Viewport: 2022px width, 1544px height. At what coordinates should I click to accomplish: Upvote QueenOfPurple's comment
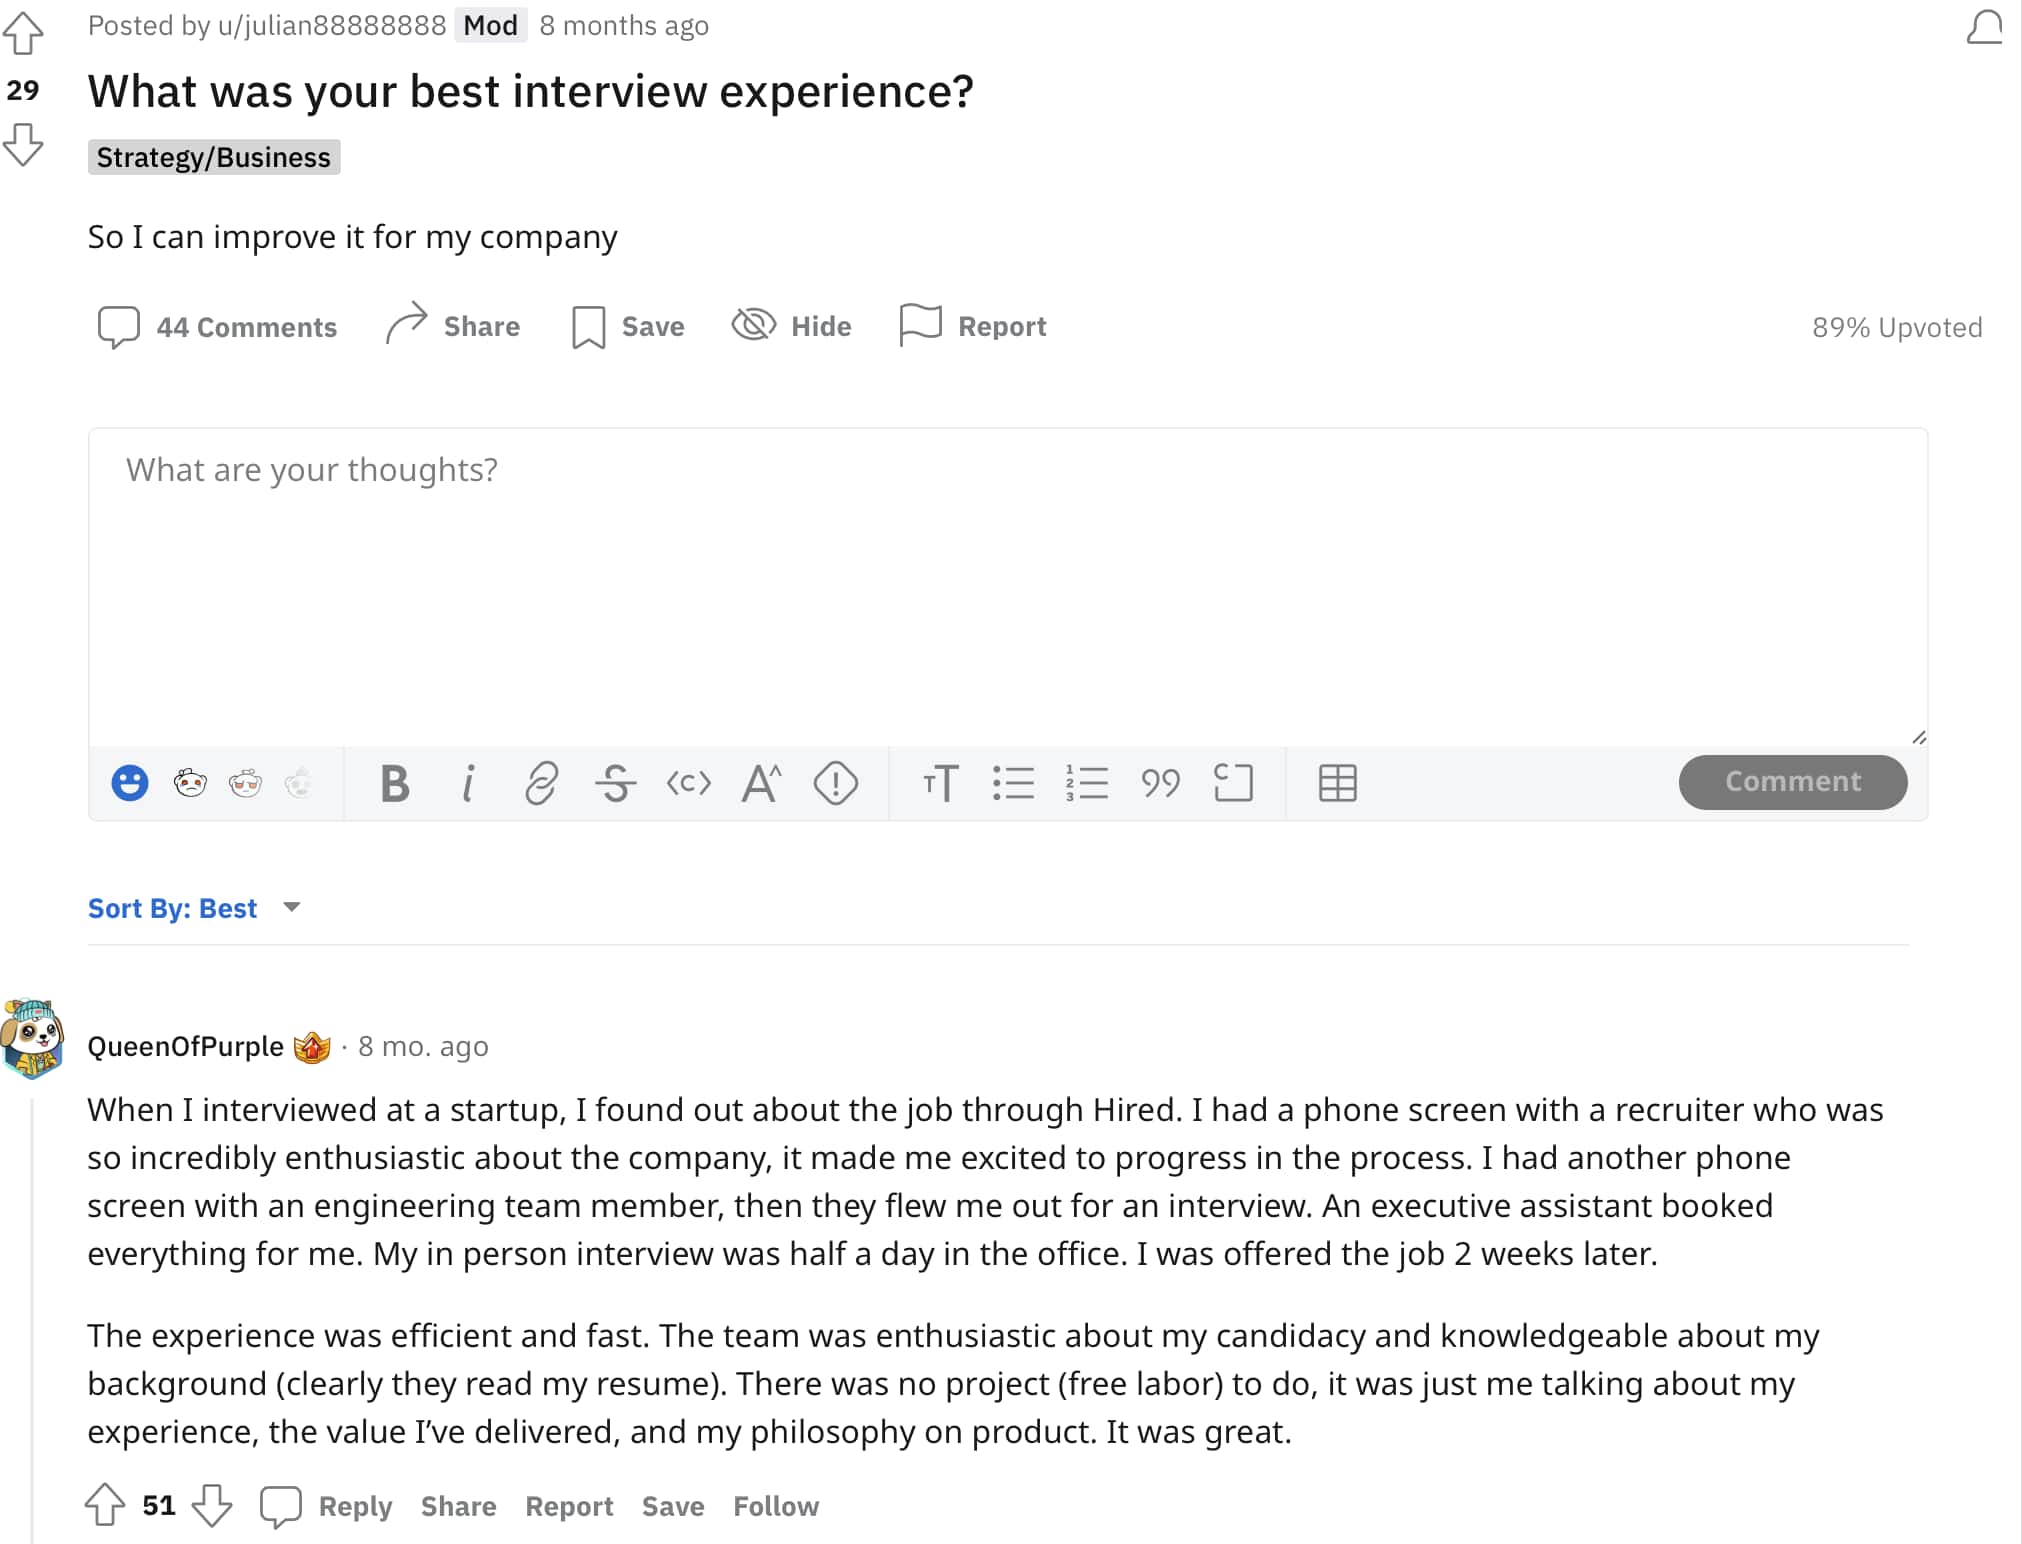tap(107, 1505)
